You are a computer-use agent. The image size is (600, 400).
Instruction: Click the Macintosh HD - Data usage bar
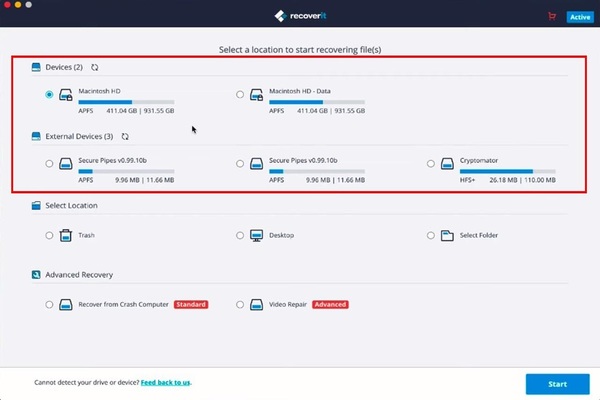tap(317, 102)
